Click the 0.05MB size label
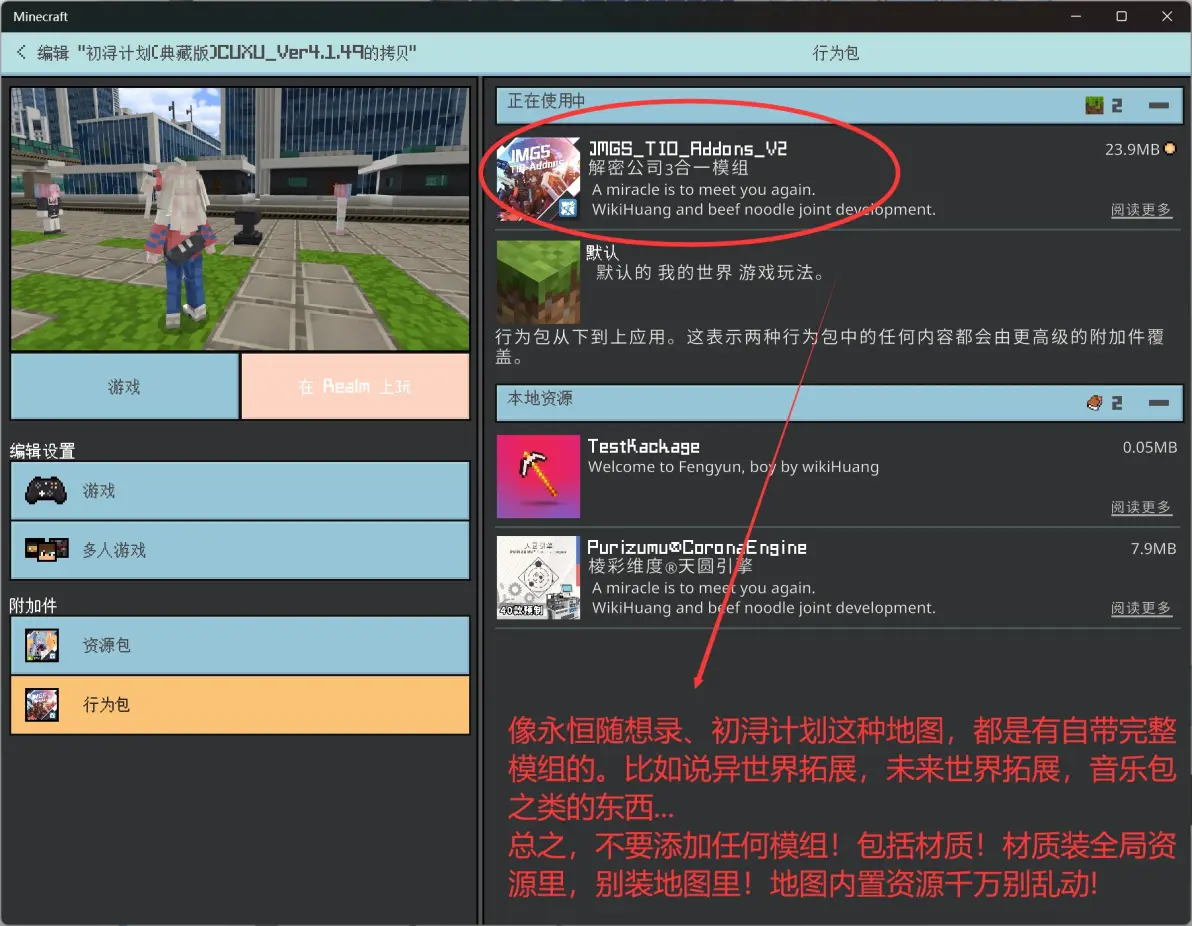1192x926 pixels. (1149, 447)
